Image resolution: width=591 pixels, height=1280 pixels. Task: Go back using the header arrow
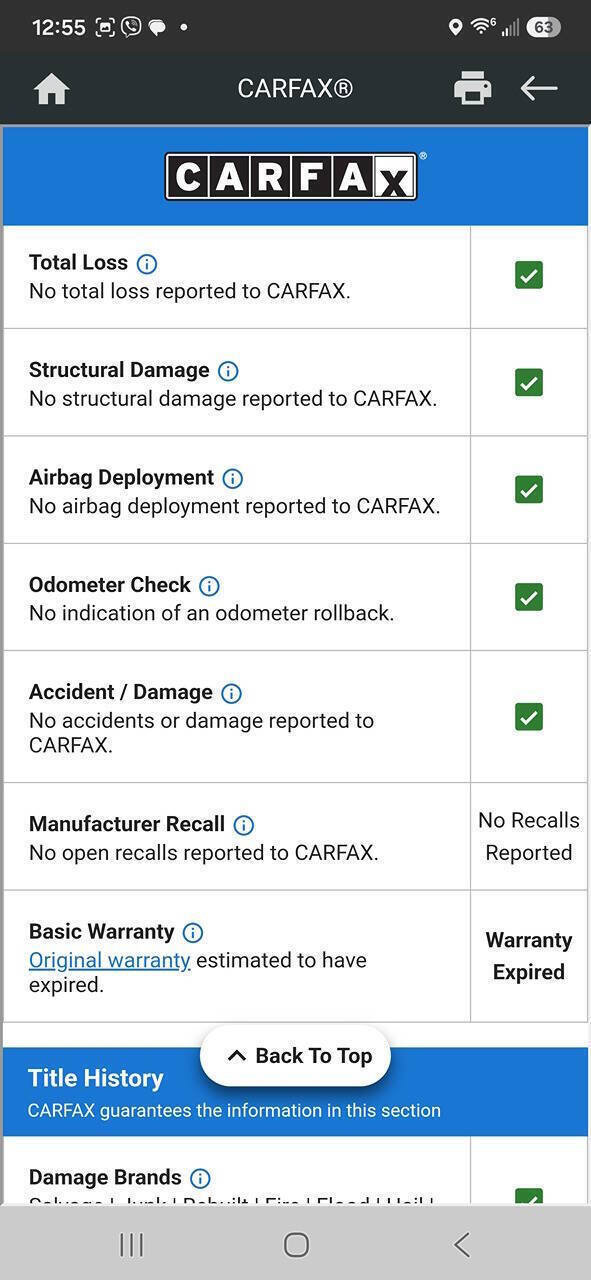pyautogui.click(x=538, y=88)
